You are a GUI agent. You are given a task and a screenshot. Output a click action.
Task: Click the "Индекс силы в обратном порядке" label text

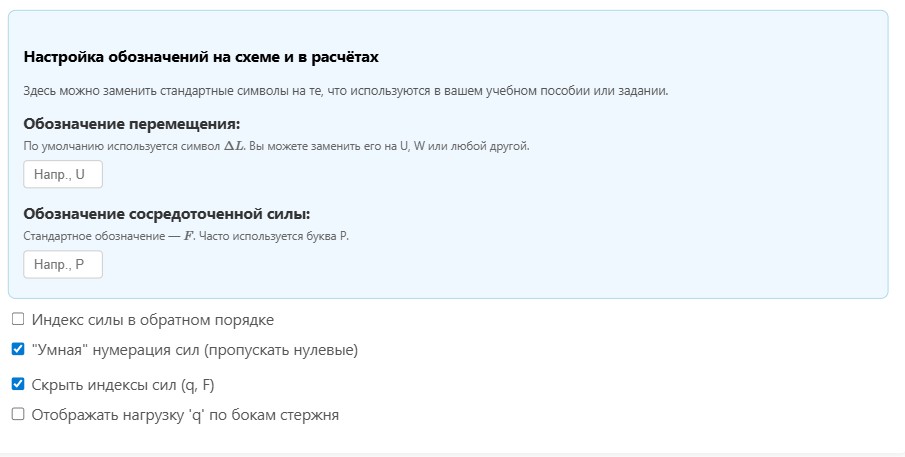tap(152, 320)
